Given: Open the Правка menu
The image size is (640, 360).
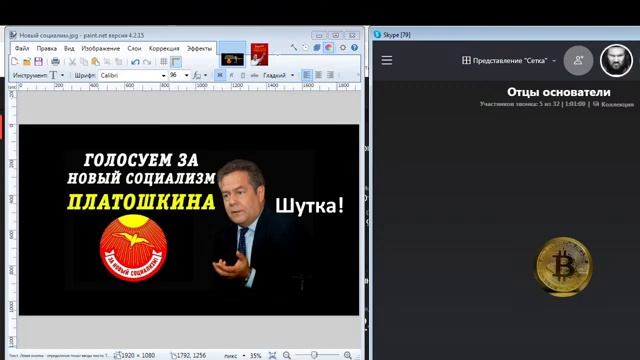Looking at the screenshot, I should 47,48.
